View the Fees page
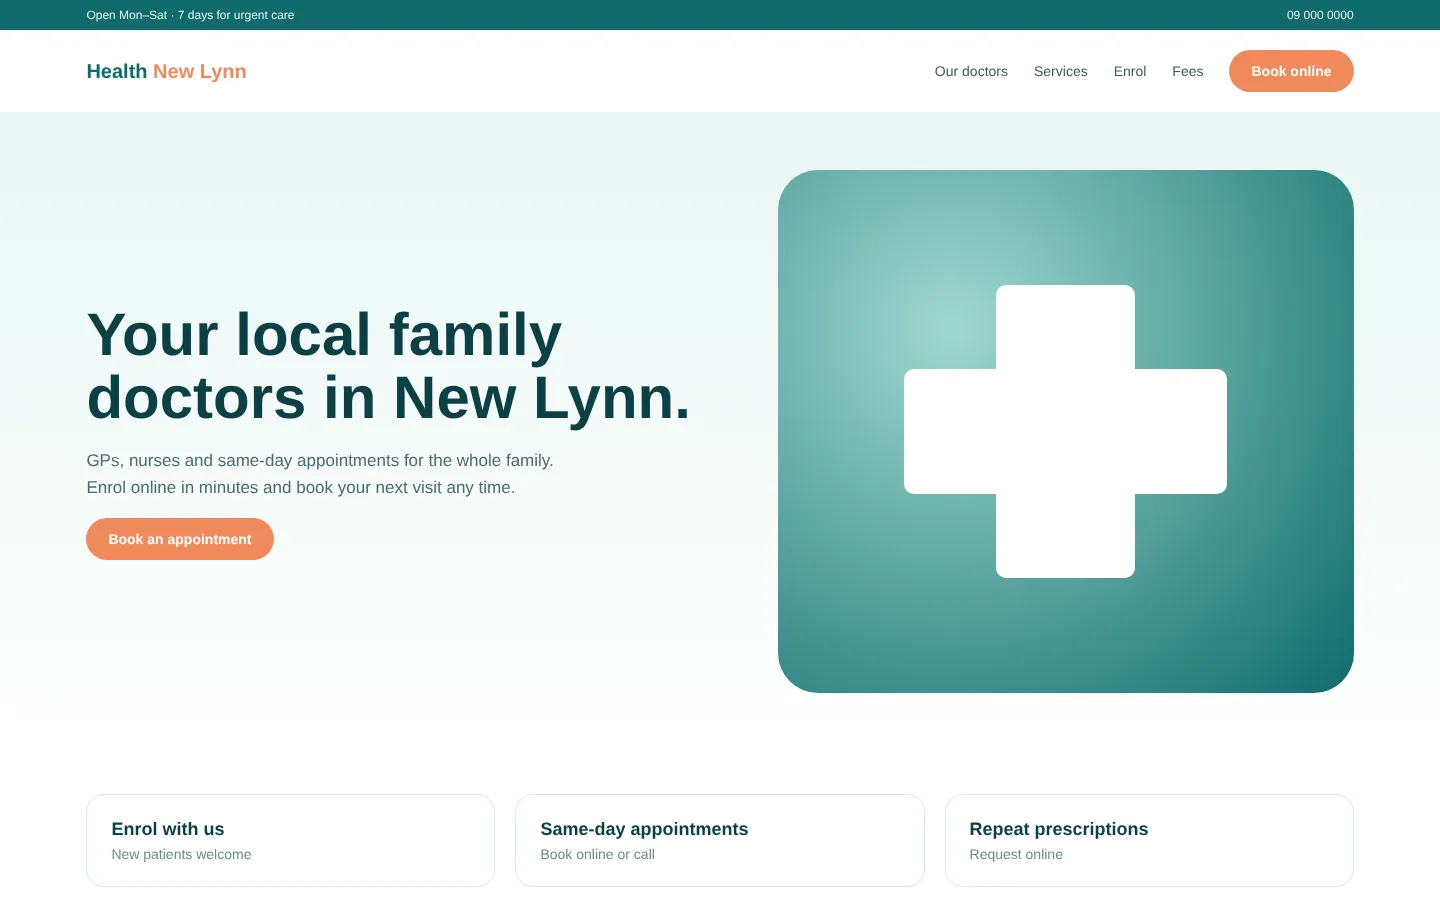1440x900 pixels. coord(1187,71)
